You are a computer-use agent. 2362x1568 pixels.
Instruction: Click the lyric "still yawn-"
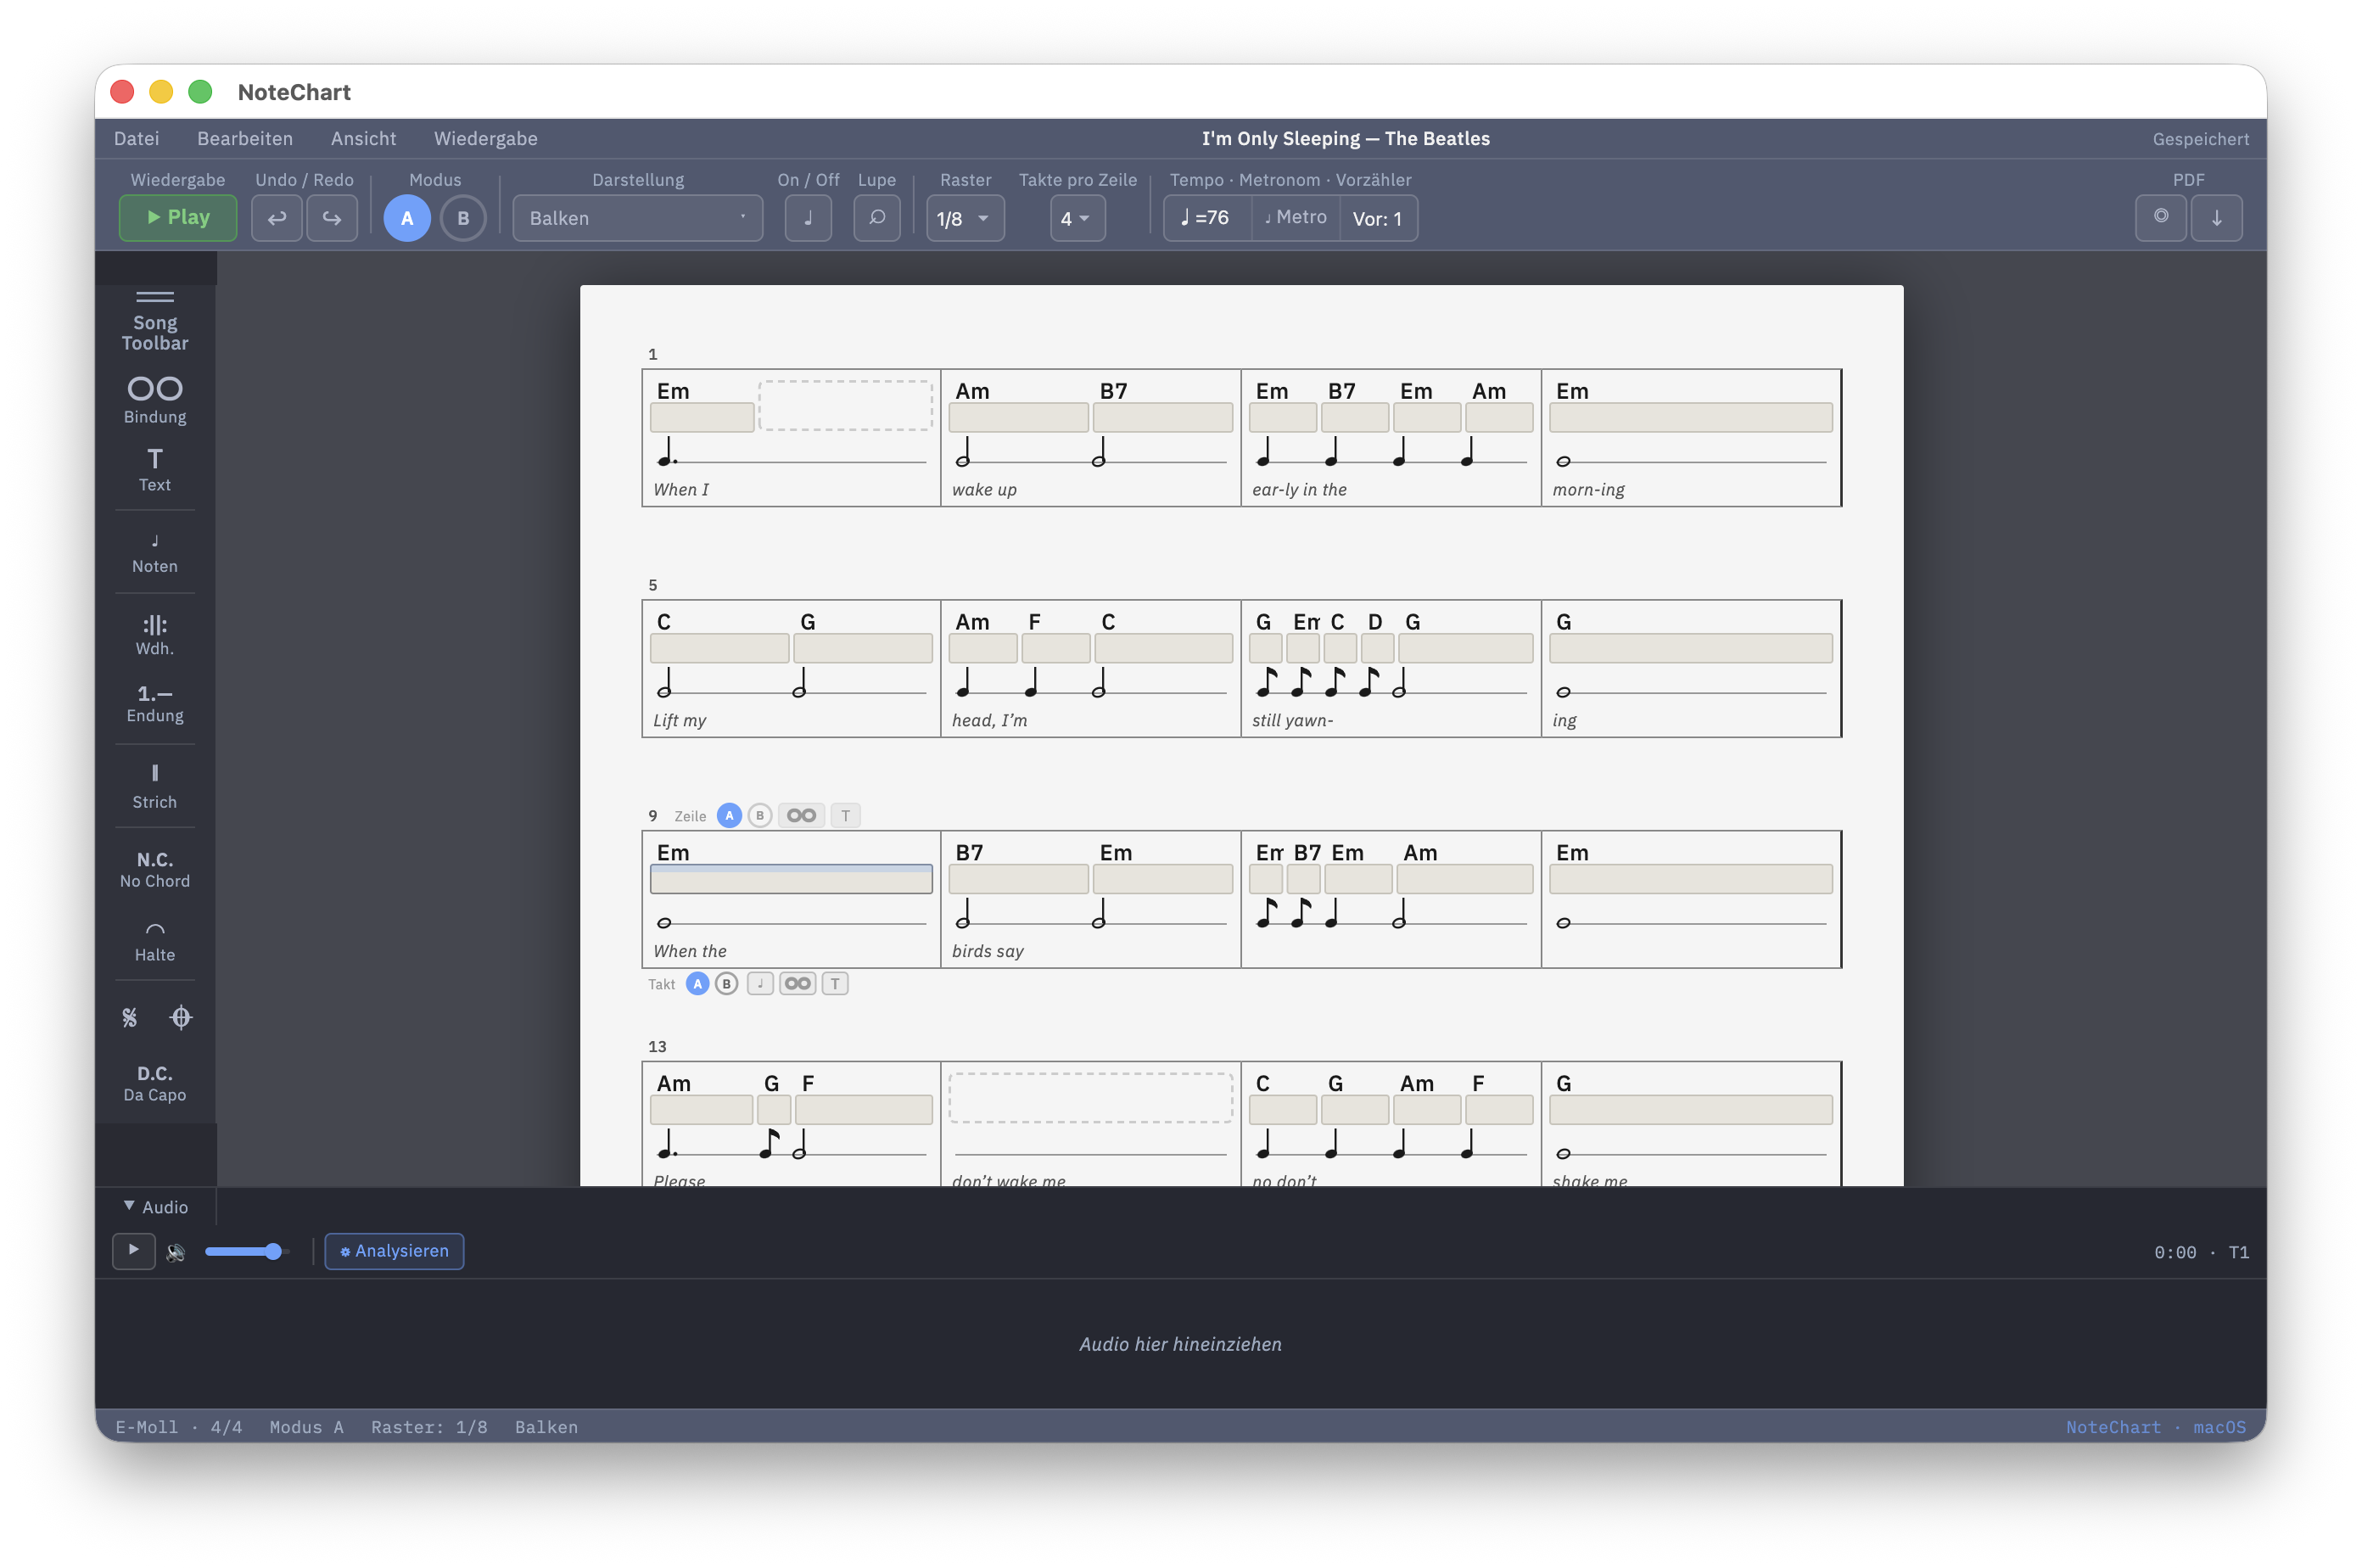pos(1292,720)
